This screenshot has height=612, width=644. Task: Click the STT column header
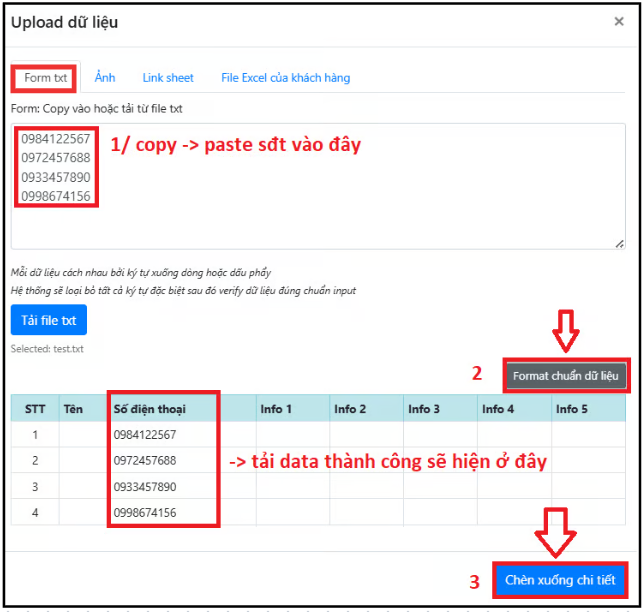(x=35, y=409)
